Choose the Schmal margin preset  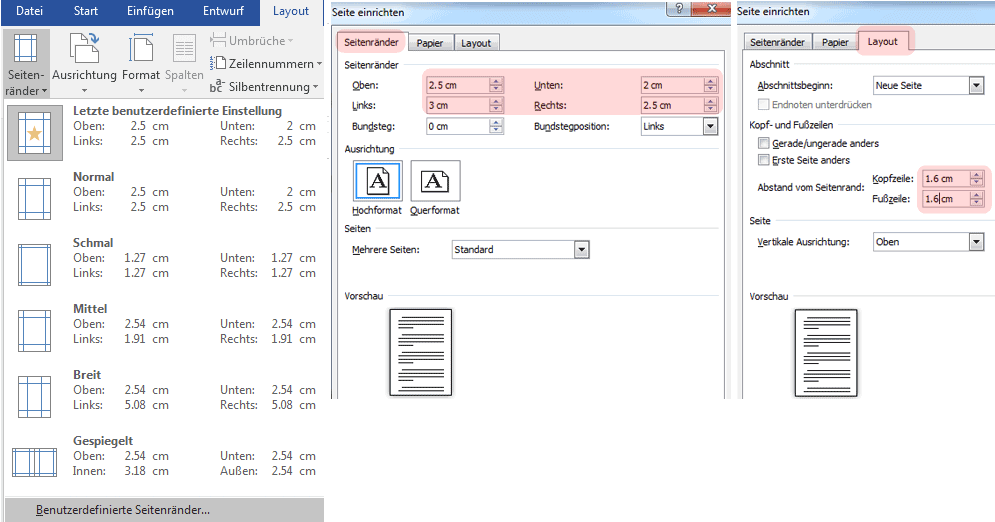165,257
